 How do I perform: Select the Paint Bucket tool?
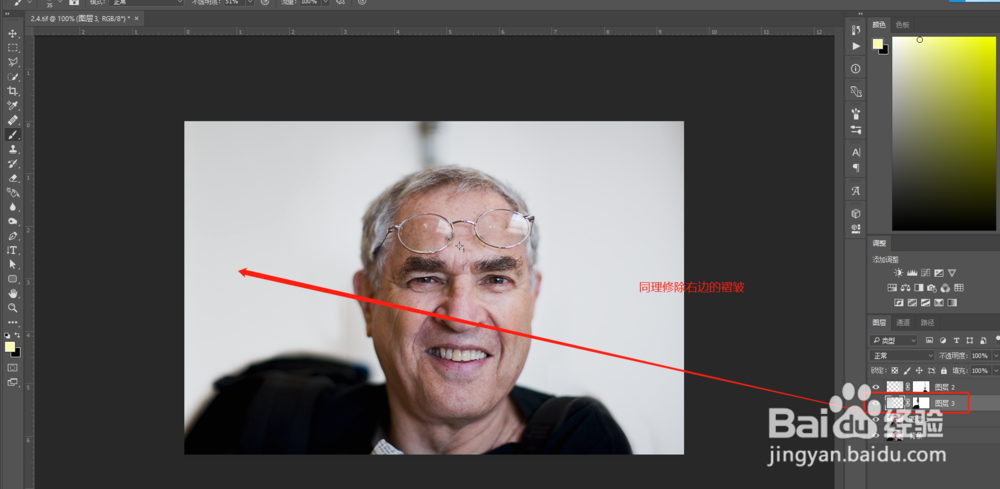(x=12, y=193)
